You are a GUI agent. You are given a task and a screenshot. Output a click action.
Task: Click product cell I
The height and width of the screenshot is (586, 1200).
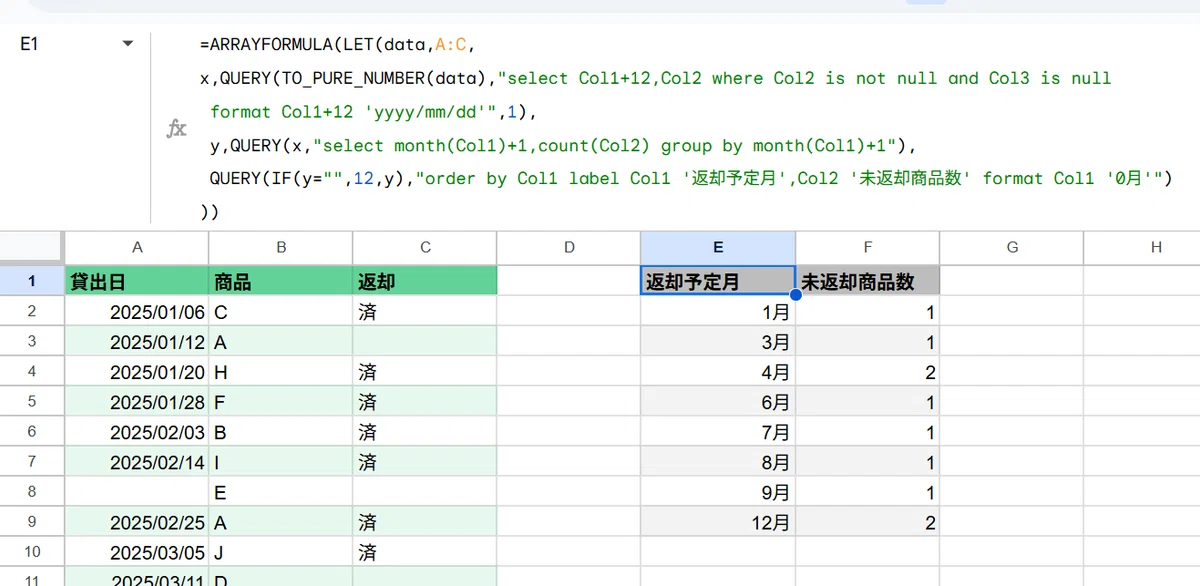tap(281, 461)
